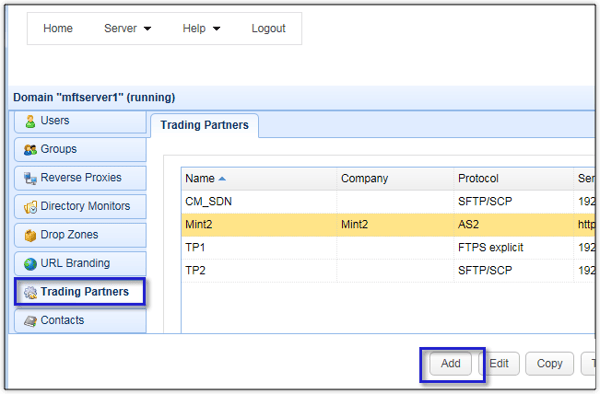The width and height of the screenshot is (600, 394).
Task: Open the URL Branding module
Action: (x=80, y=264)
